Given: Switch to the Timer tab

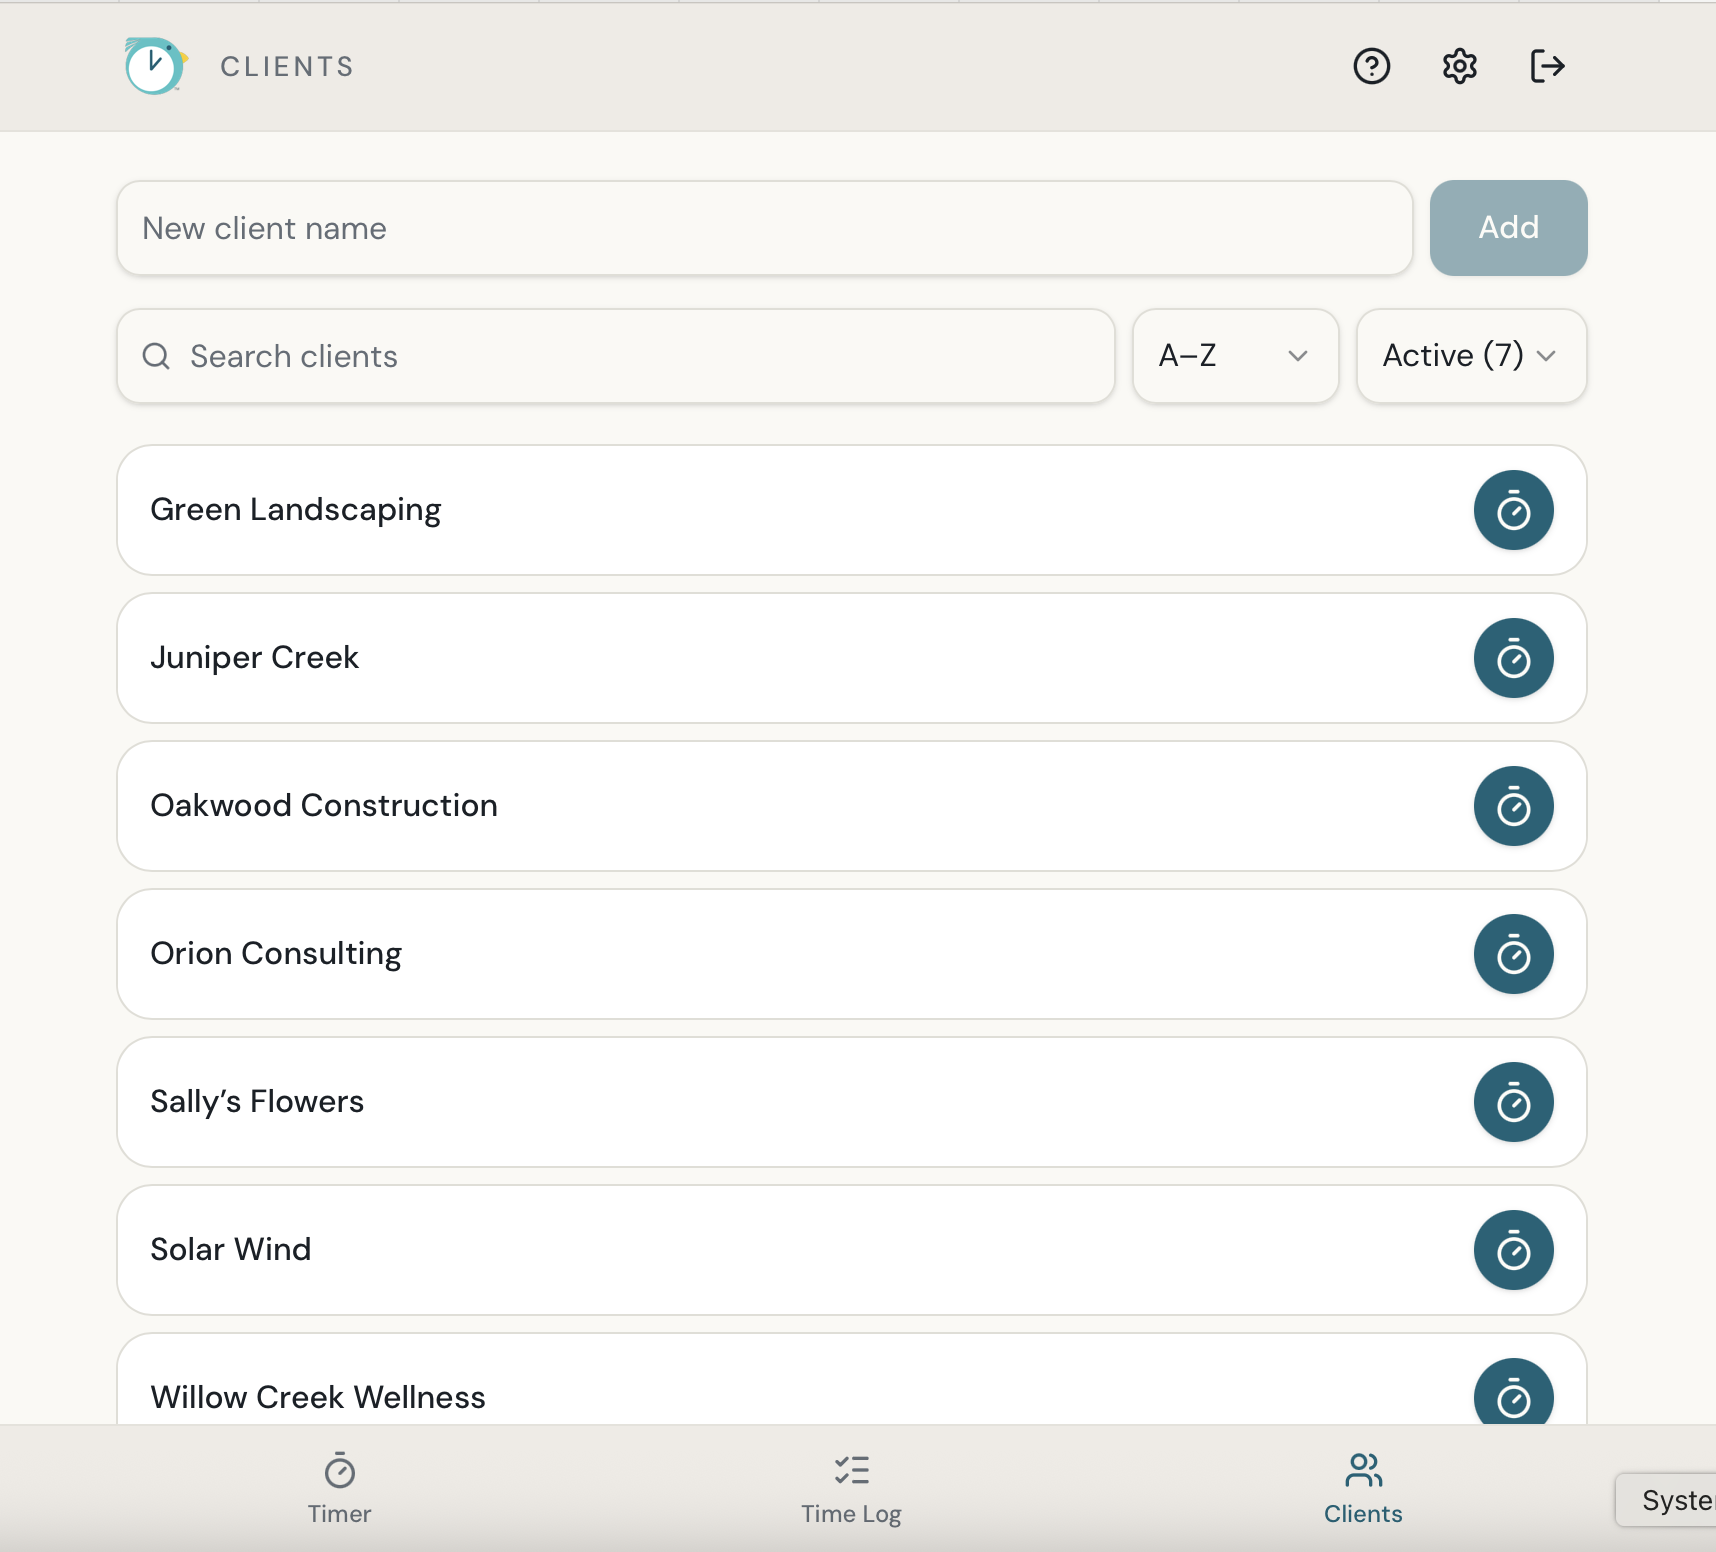Looking at the screenshot, I should (340, 1488).
